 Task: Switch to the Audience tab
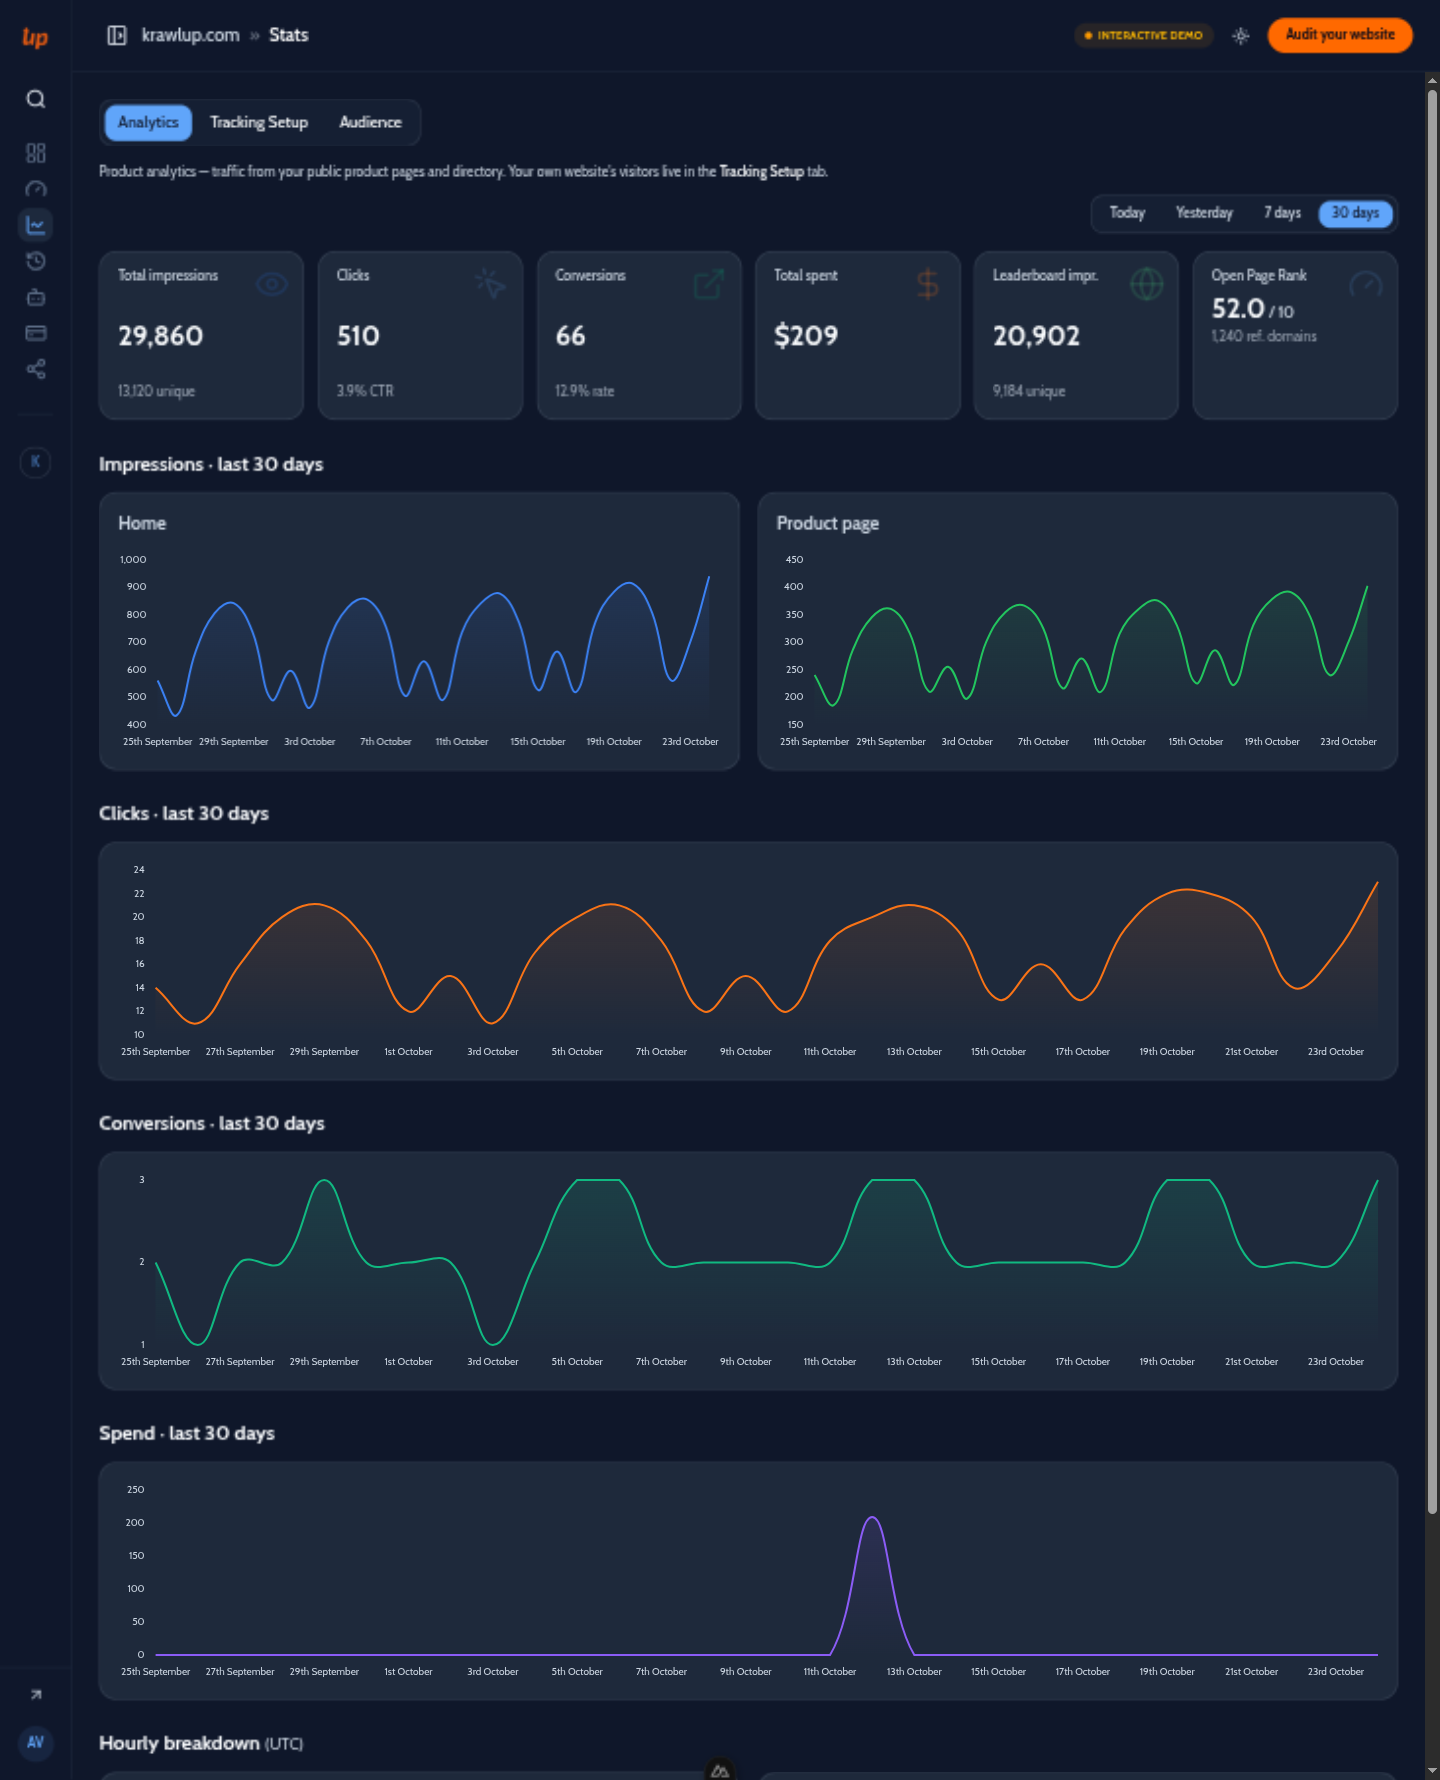coord(370,122)
